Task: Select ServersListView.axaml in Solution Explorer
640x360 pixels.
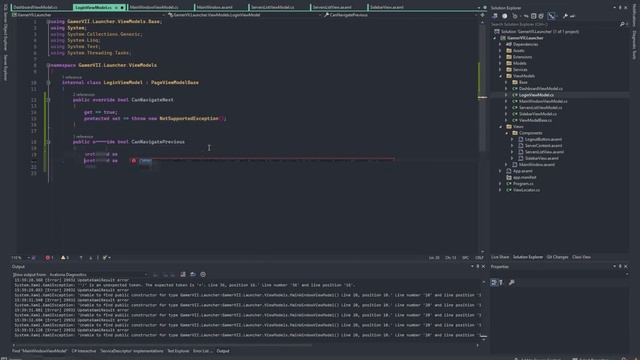Action: coord(544,152)
